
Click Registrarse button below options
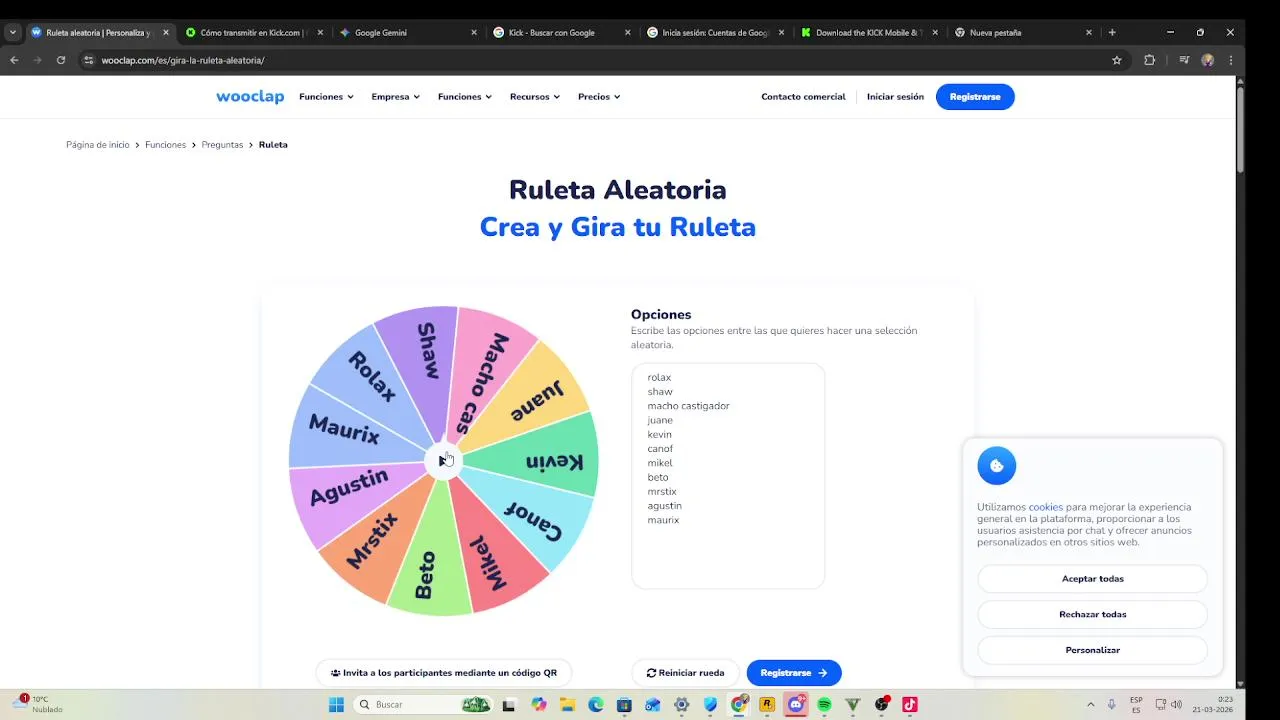pyautogui.click(x=794, y=673)
